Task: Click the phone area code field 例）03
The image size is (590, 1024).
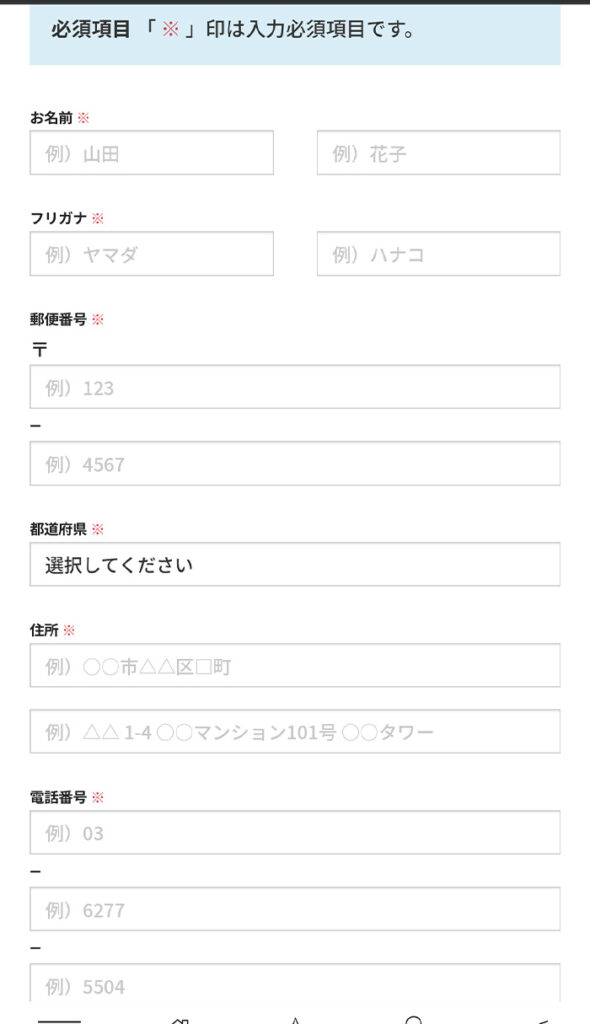Action: (295, 832)
